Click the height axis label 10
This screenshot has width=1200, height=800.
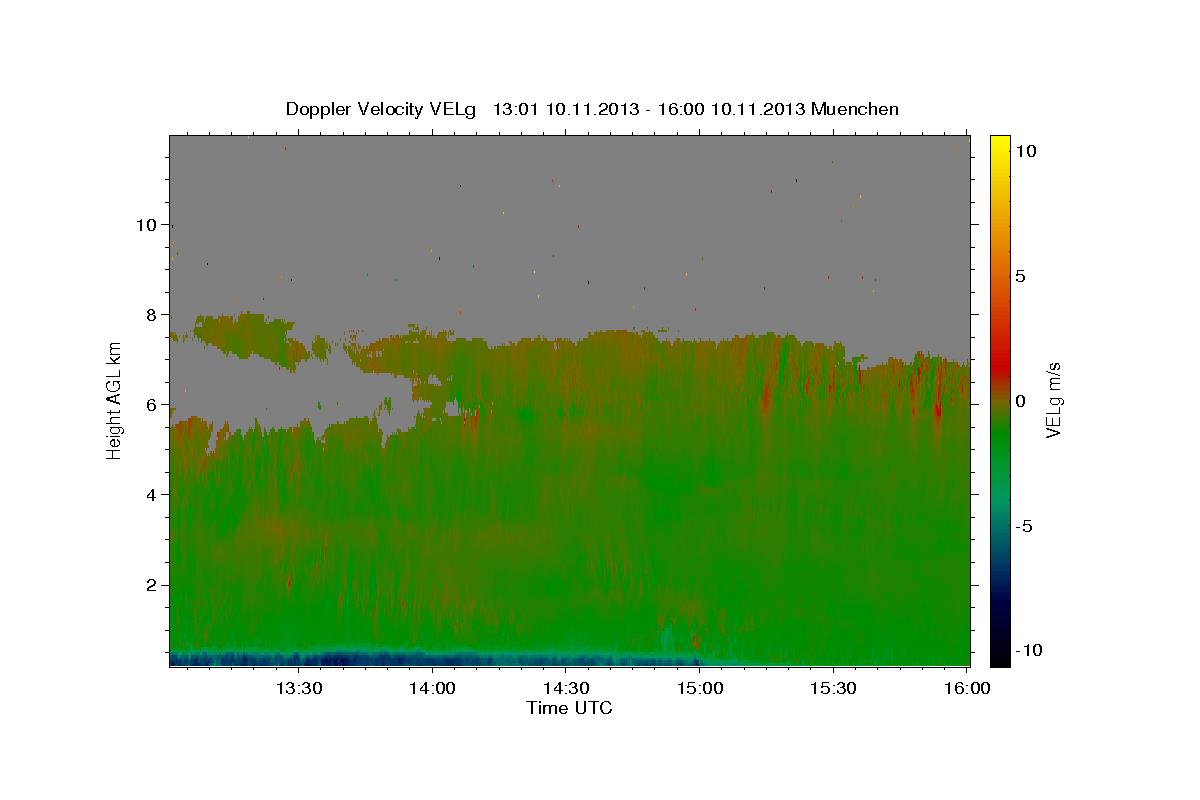(x=147, y=225)
